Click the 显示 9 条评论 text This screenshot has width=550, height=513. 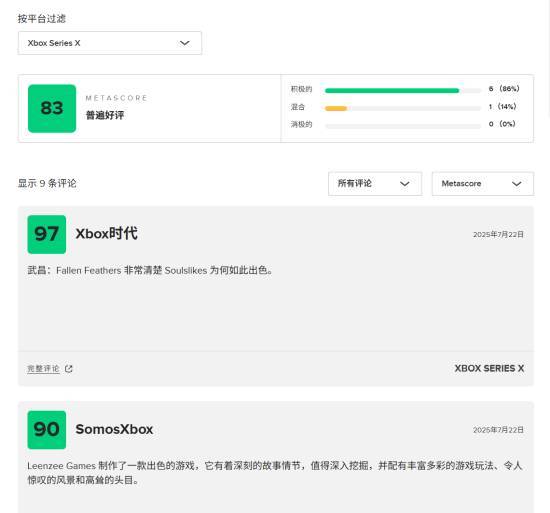point(47,183)
